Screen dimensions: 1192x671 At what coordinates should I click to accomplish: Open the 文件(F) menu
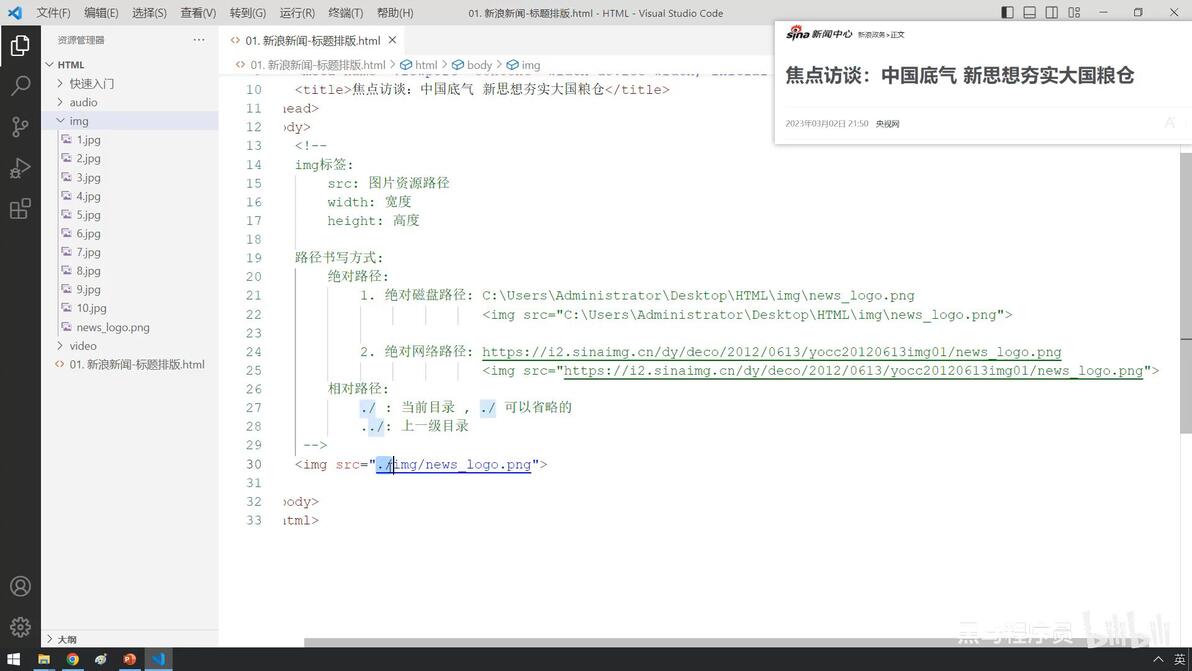(x=53, y=13)
